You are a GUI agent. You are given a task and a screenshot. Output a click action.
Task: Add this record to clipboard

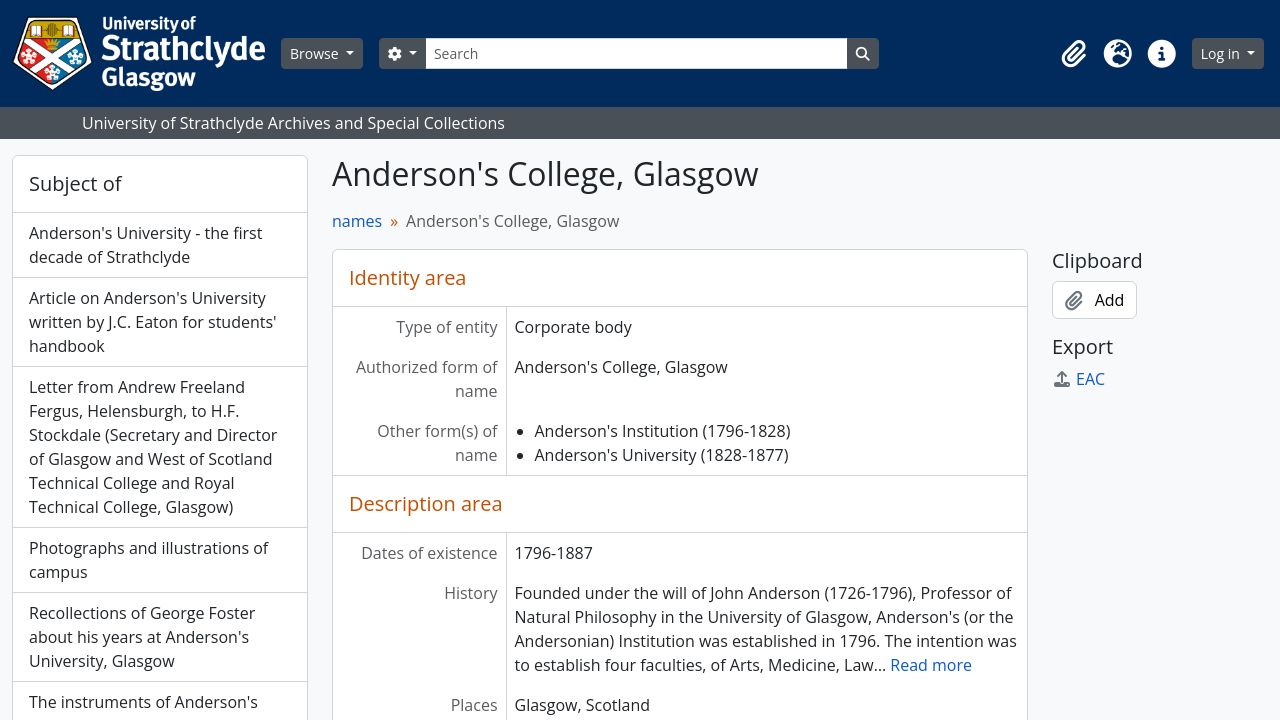1094,300
